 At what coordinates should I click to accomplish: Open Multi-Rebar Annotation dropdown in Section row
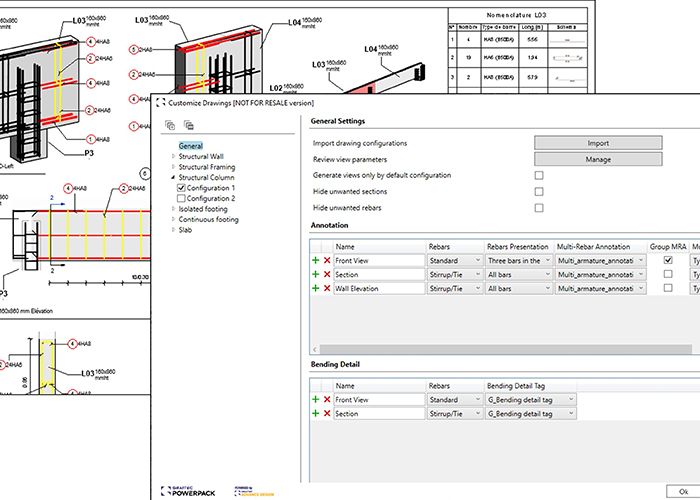[x=600, y=274]
